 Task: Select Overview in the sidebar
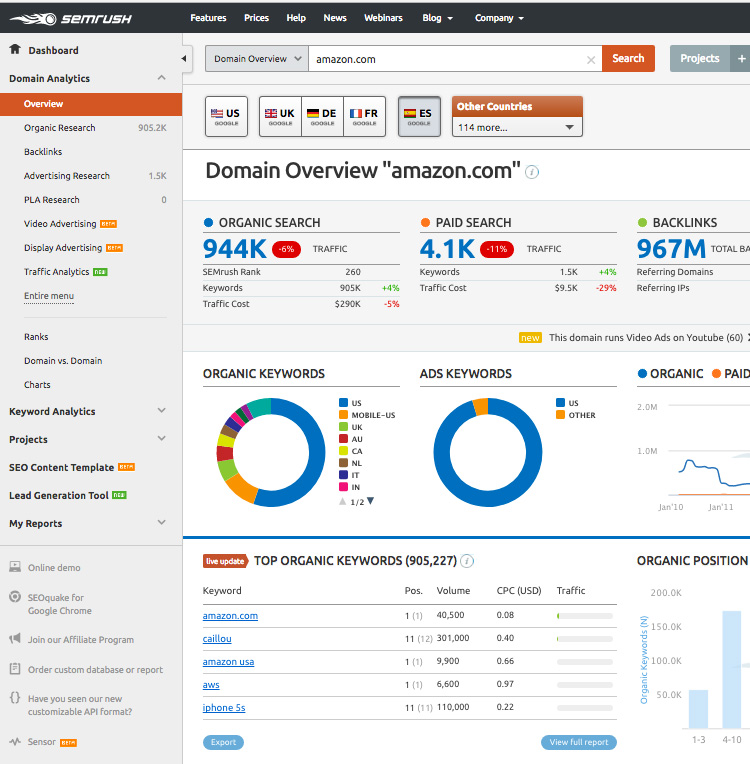click(x=91, y=104)
